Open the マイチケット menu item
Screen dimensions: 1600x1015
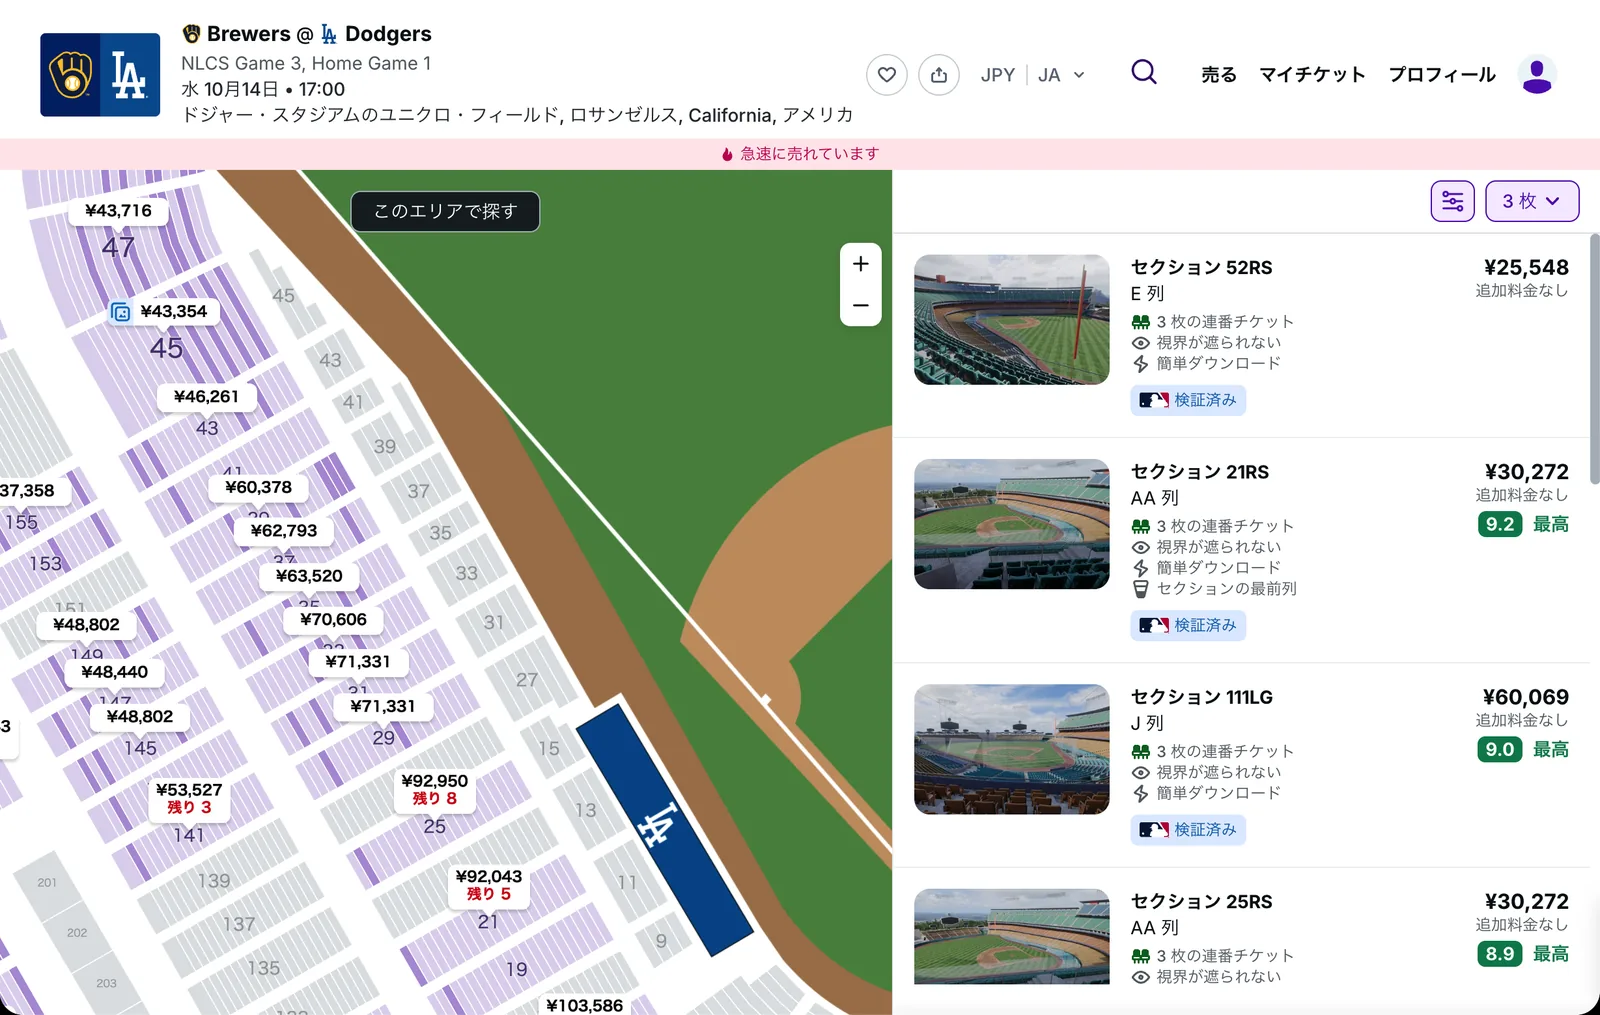coord(1312,75)
